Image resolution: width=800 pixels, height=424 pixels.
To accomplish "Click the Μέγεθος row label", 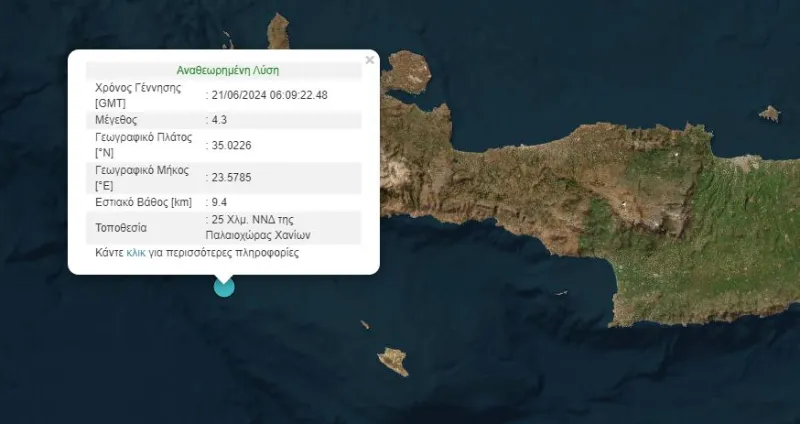I will point(116,120).
